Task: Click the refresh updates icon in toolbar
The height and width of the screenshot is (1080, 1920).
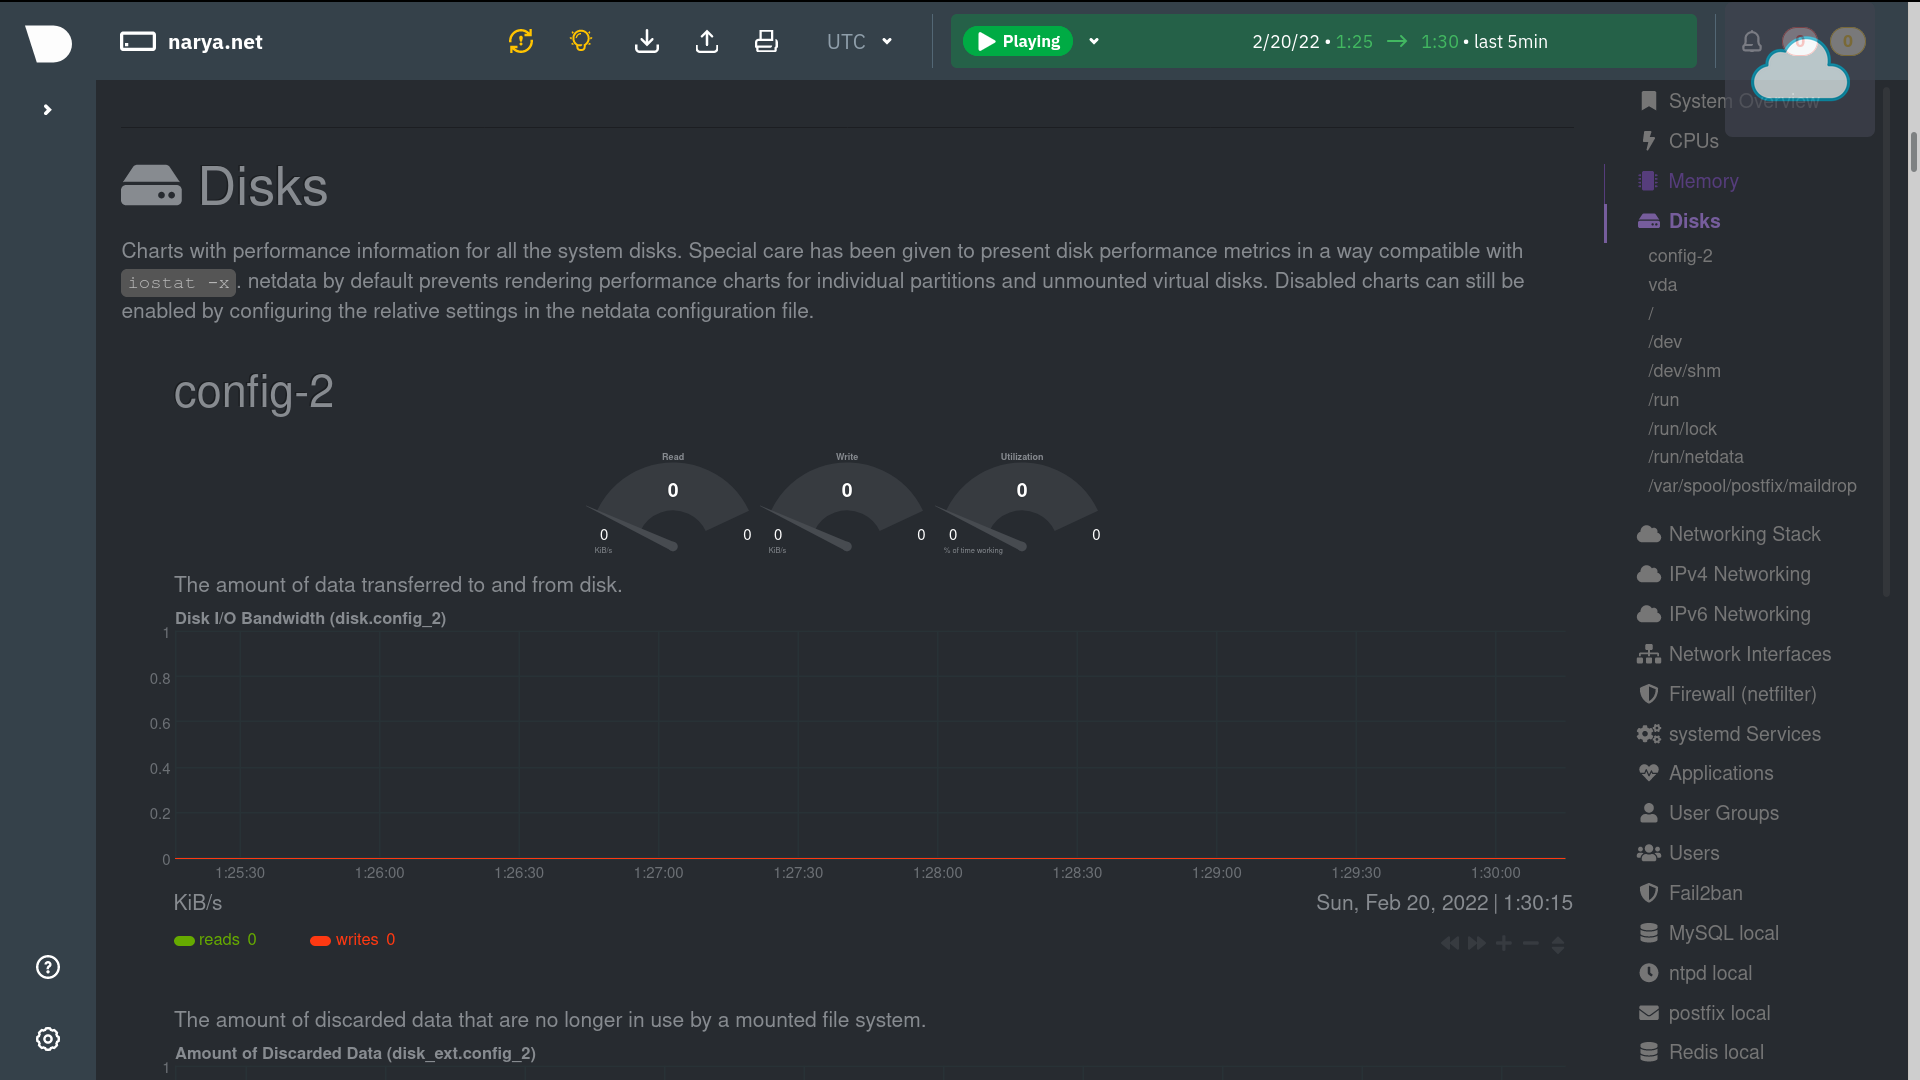Action: (x=521, y=41)
